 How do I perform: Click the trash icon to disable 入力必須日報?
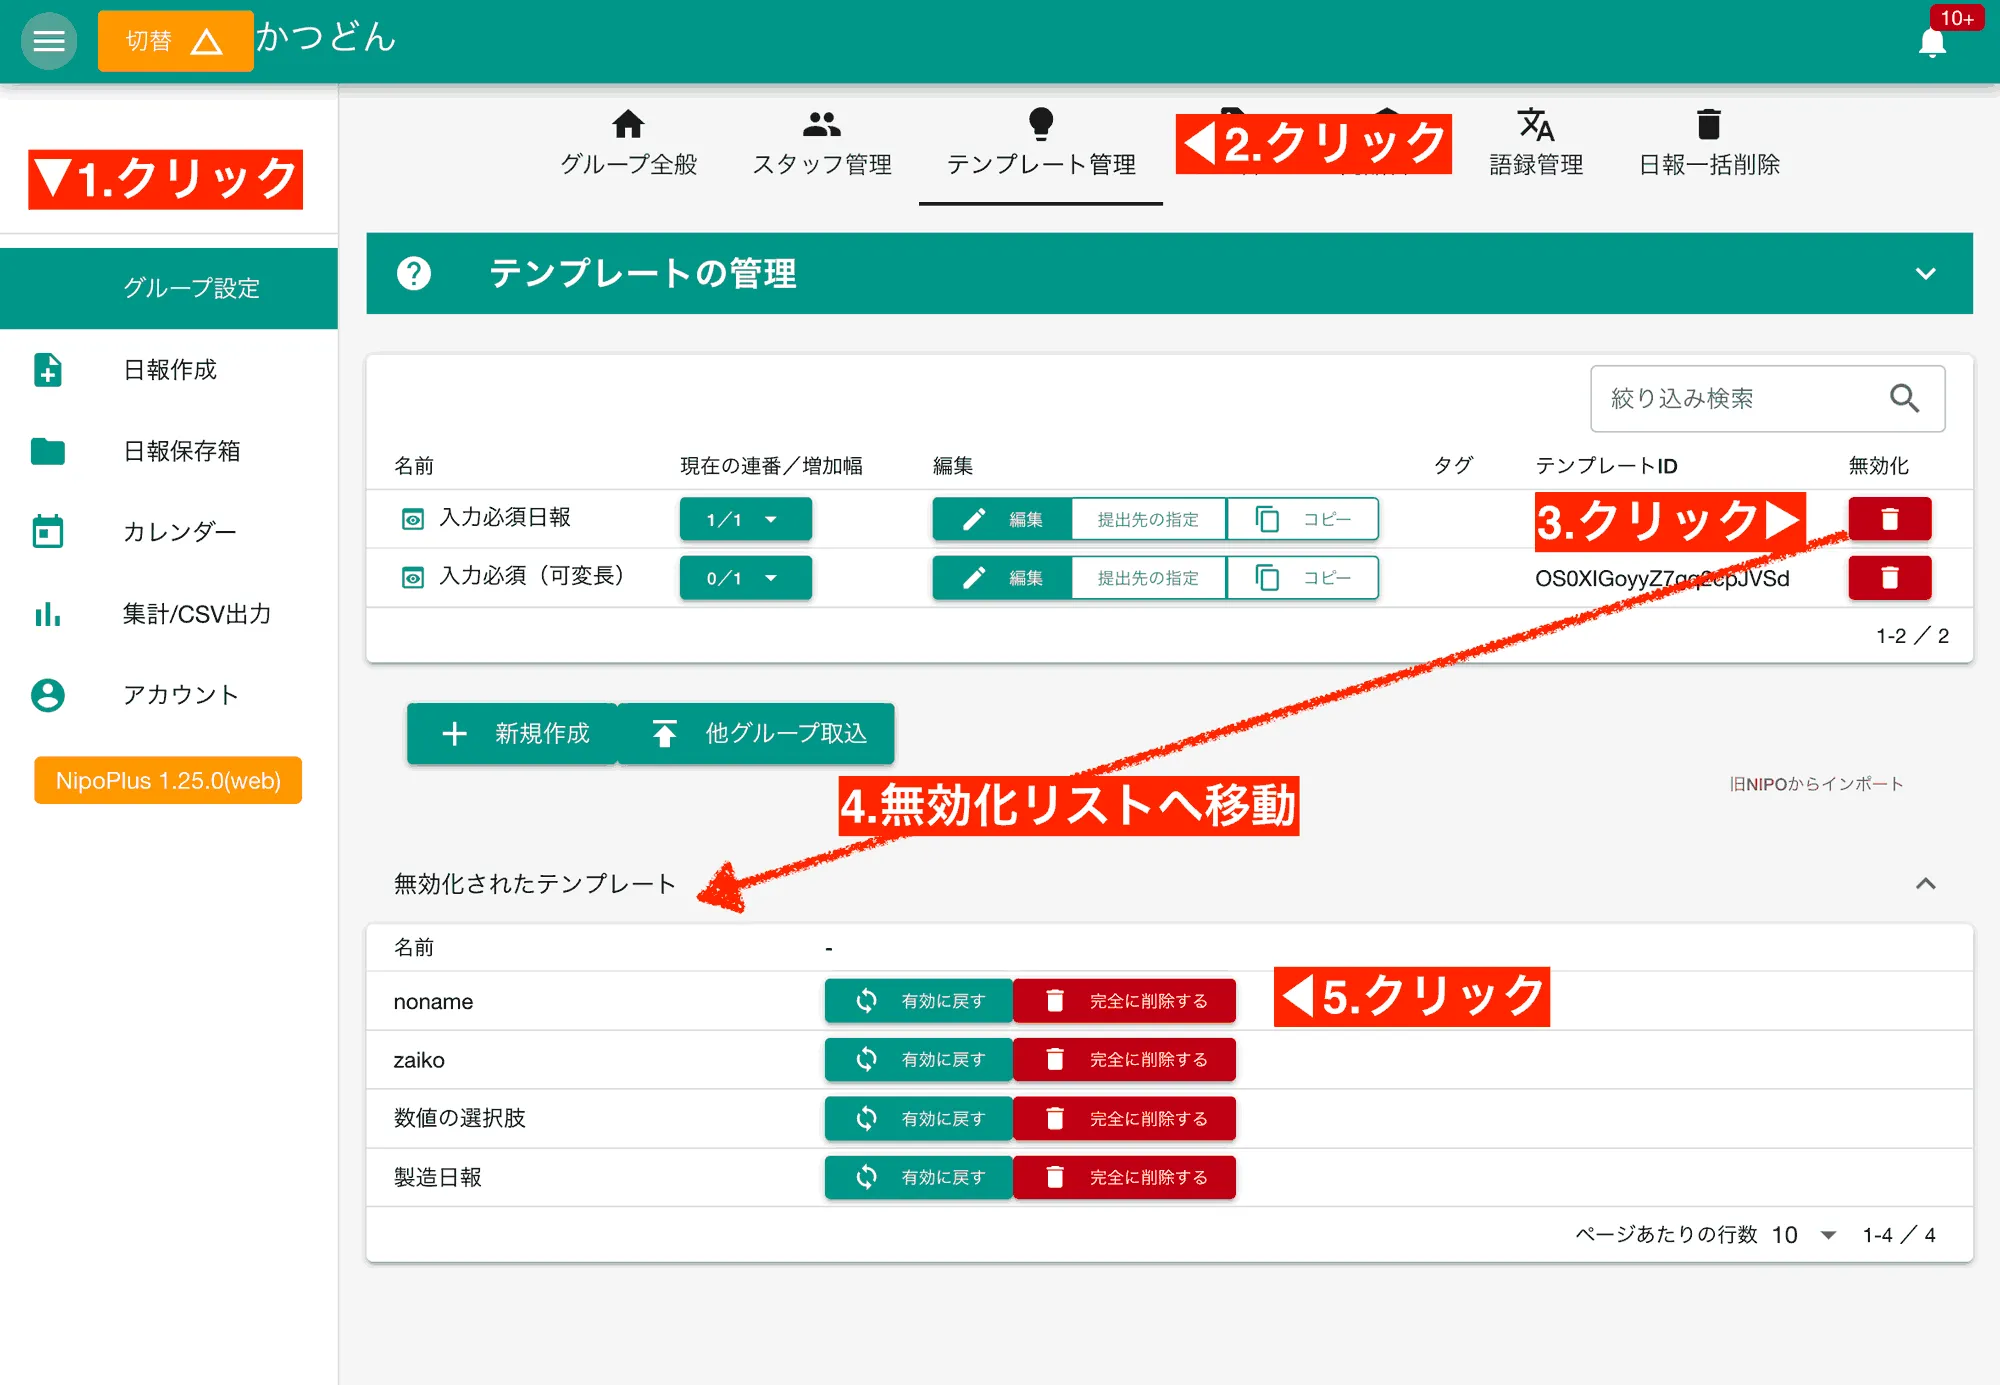1889,518
